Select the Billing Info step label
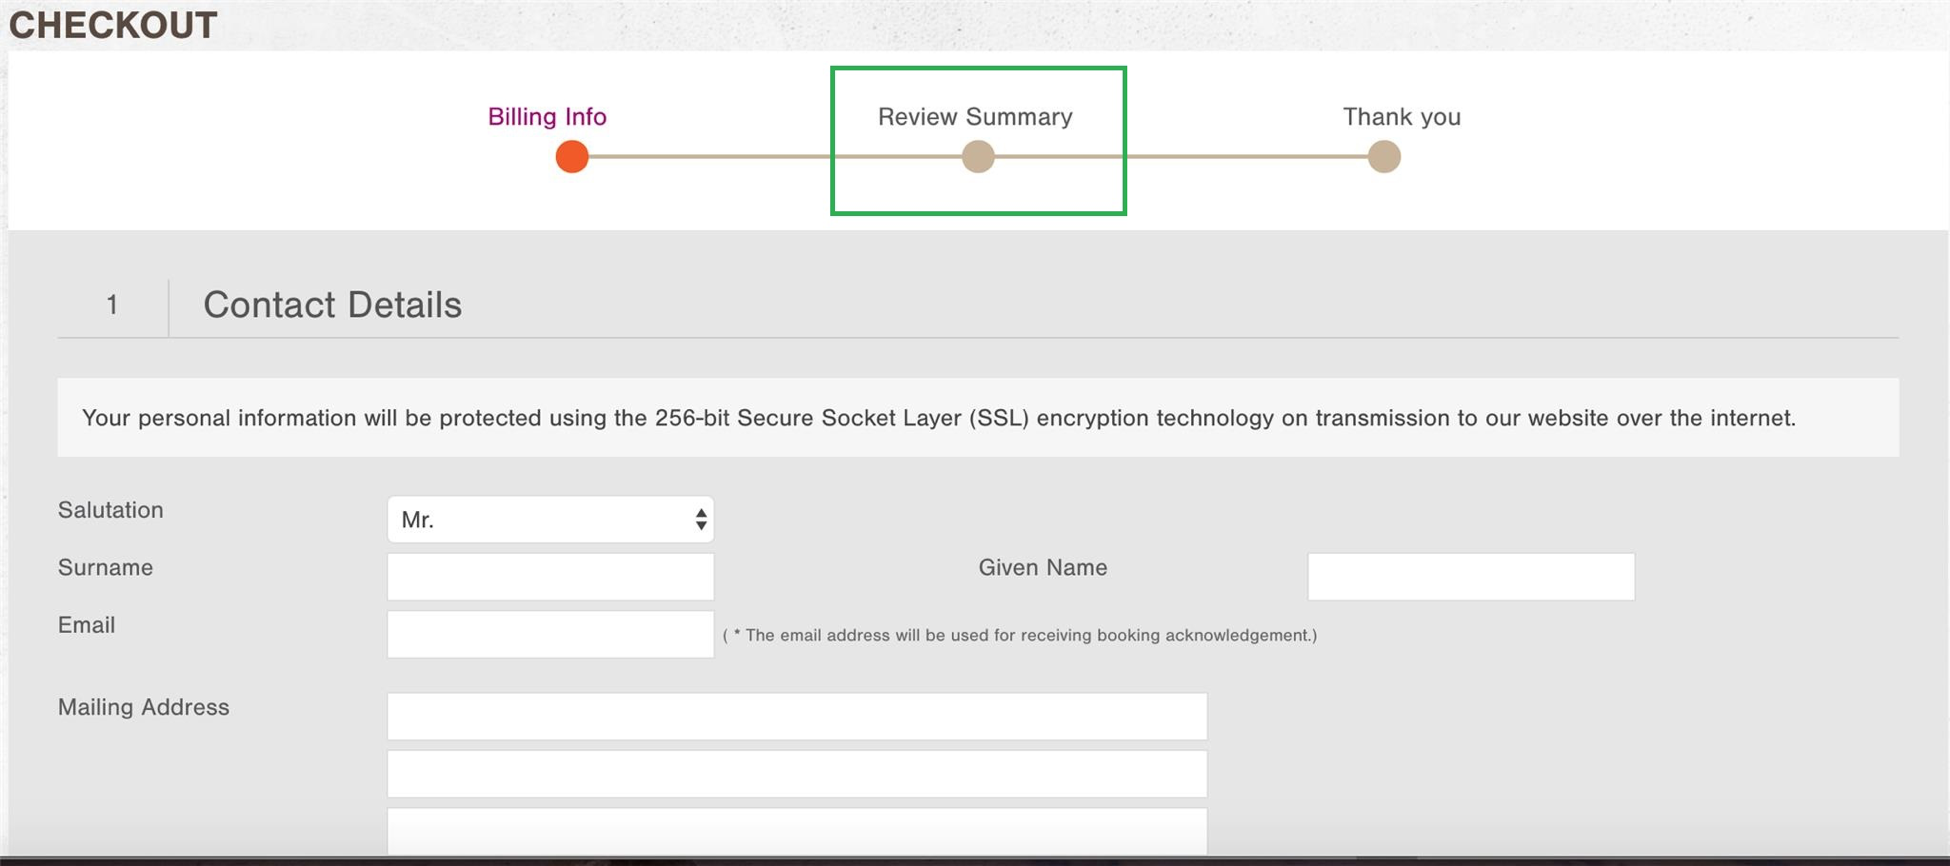Viewport: 1950px width, 866px height. pyautogui.click(x=547, y=117)
